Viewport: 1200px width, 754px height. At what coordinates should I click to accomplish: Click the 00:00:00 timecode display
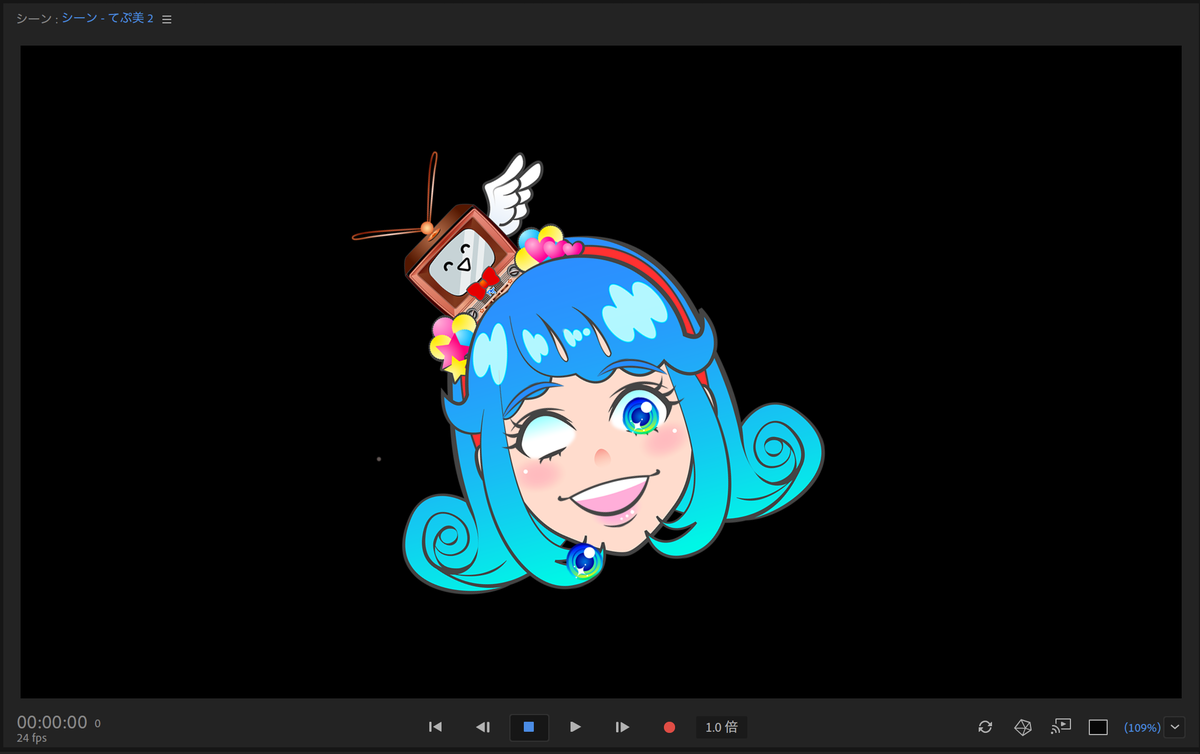[x=52, y=722]
